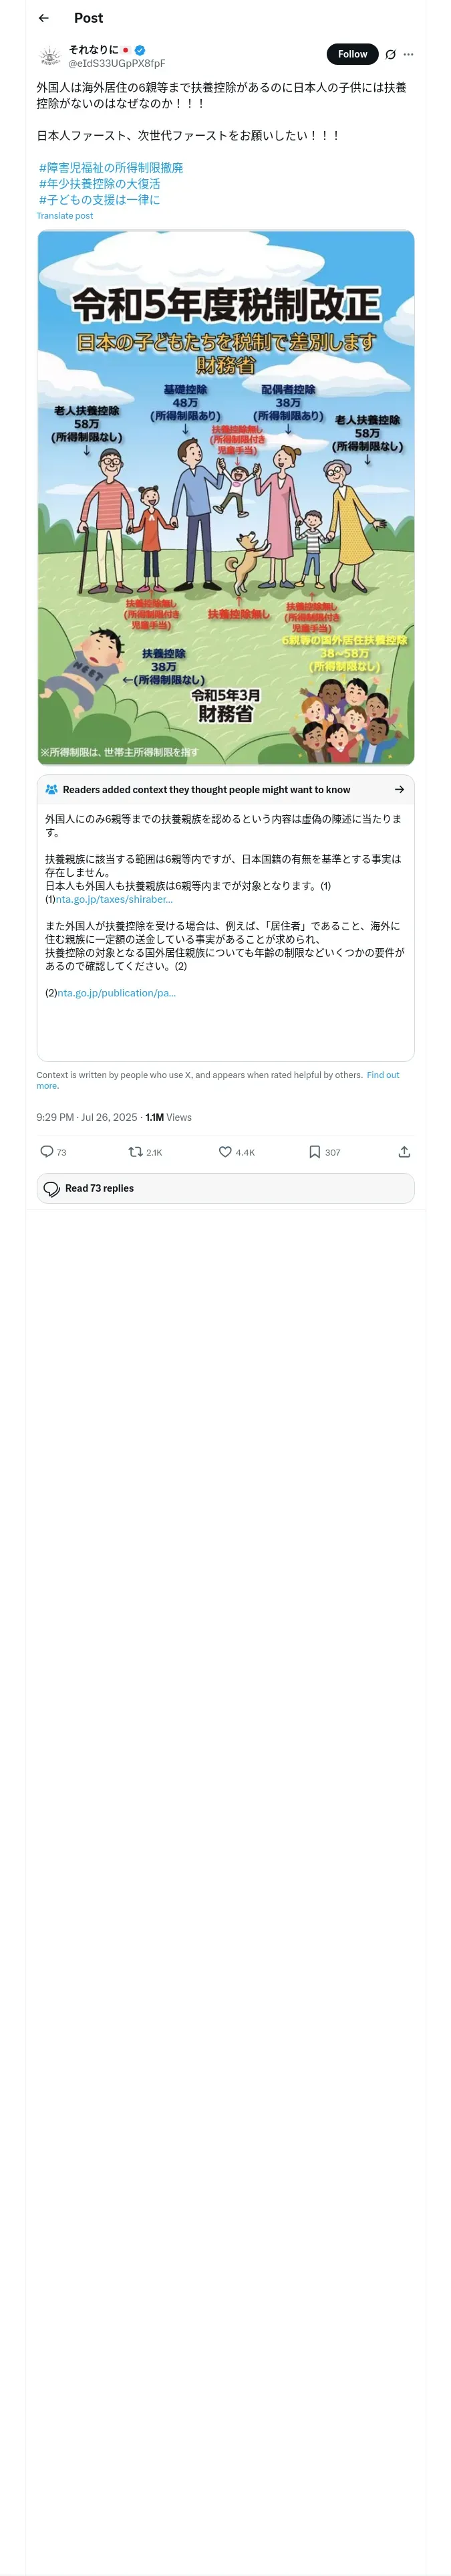Open the nta.go.jp/taxes/shiraber link
Image resolution: width=451 pixels, height=2576 pixels.
(114, 899)
